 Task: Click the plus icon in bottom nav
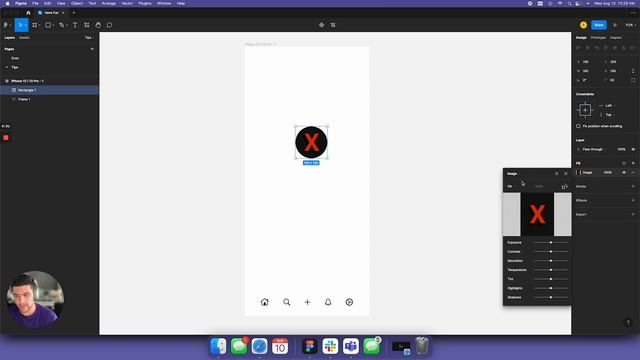tap(307, 302)
